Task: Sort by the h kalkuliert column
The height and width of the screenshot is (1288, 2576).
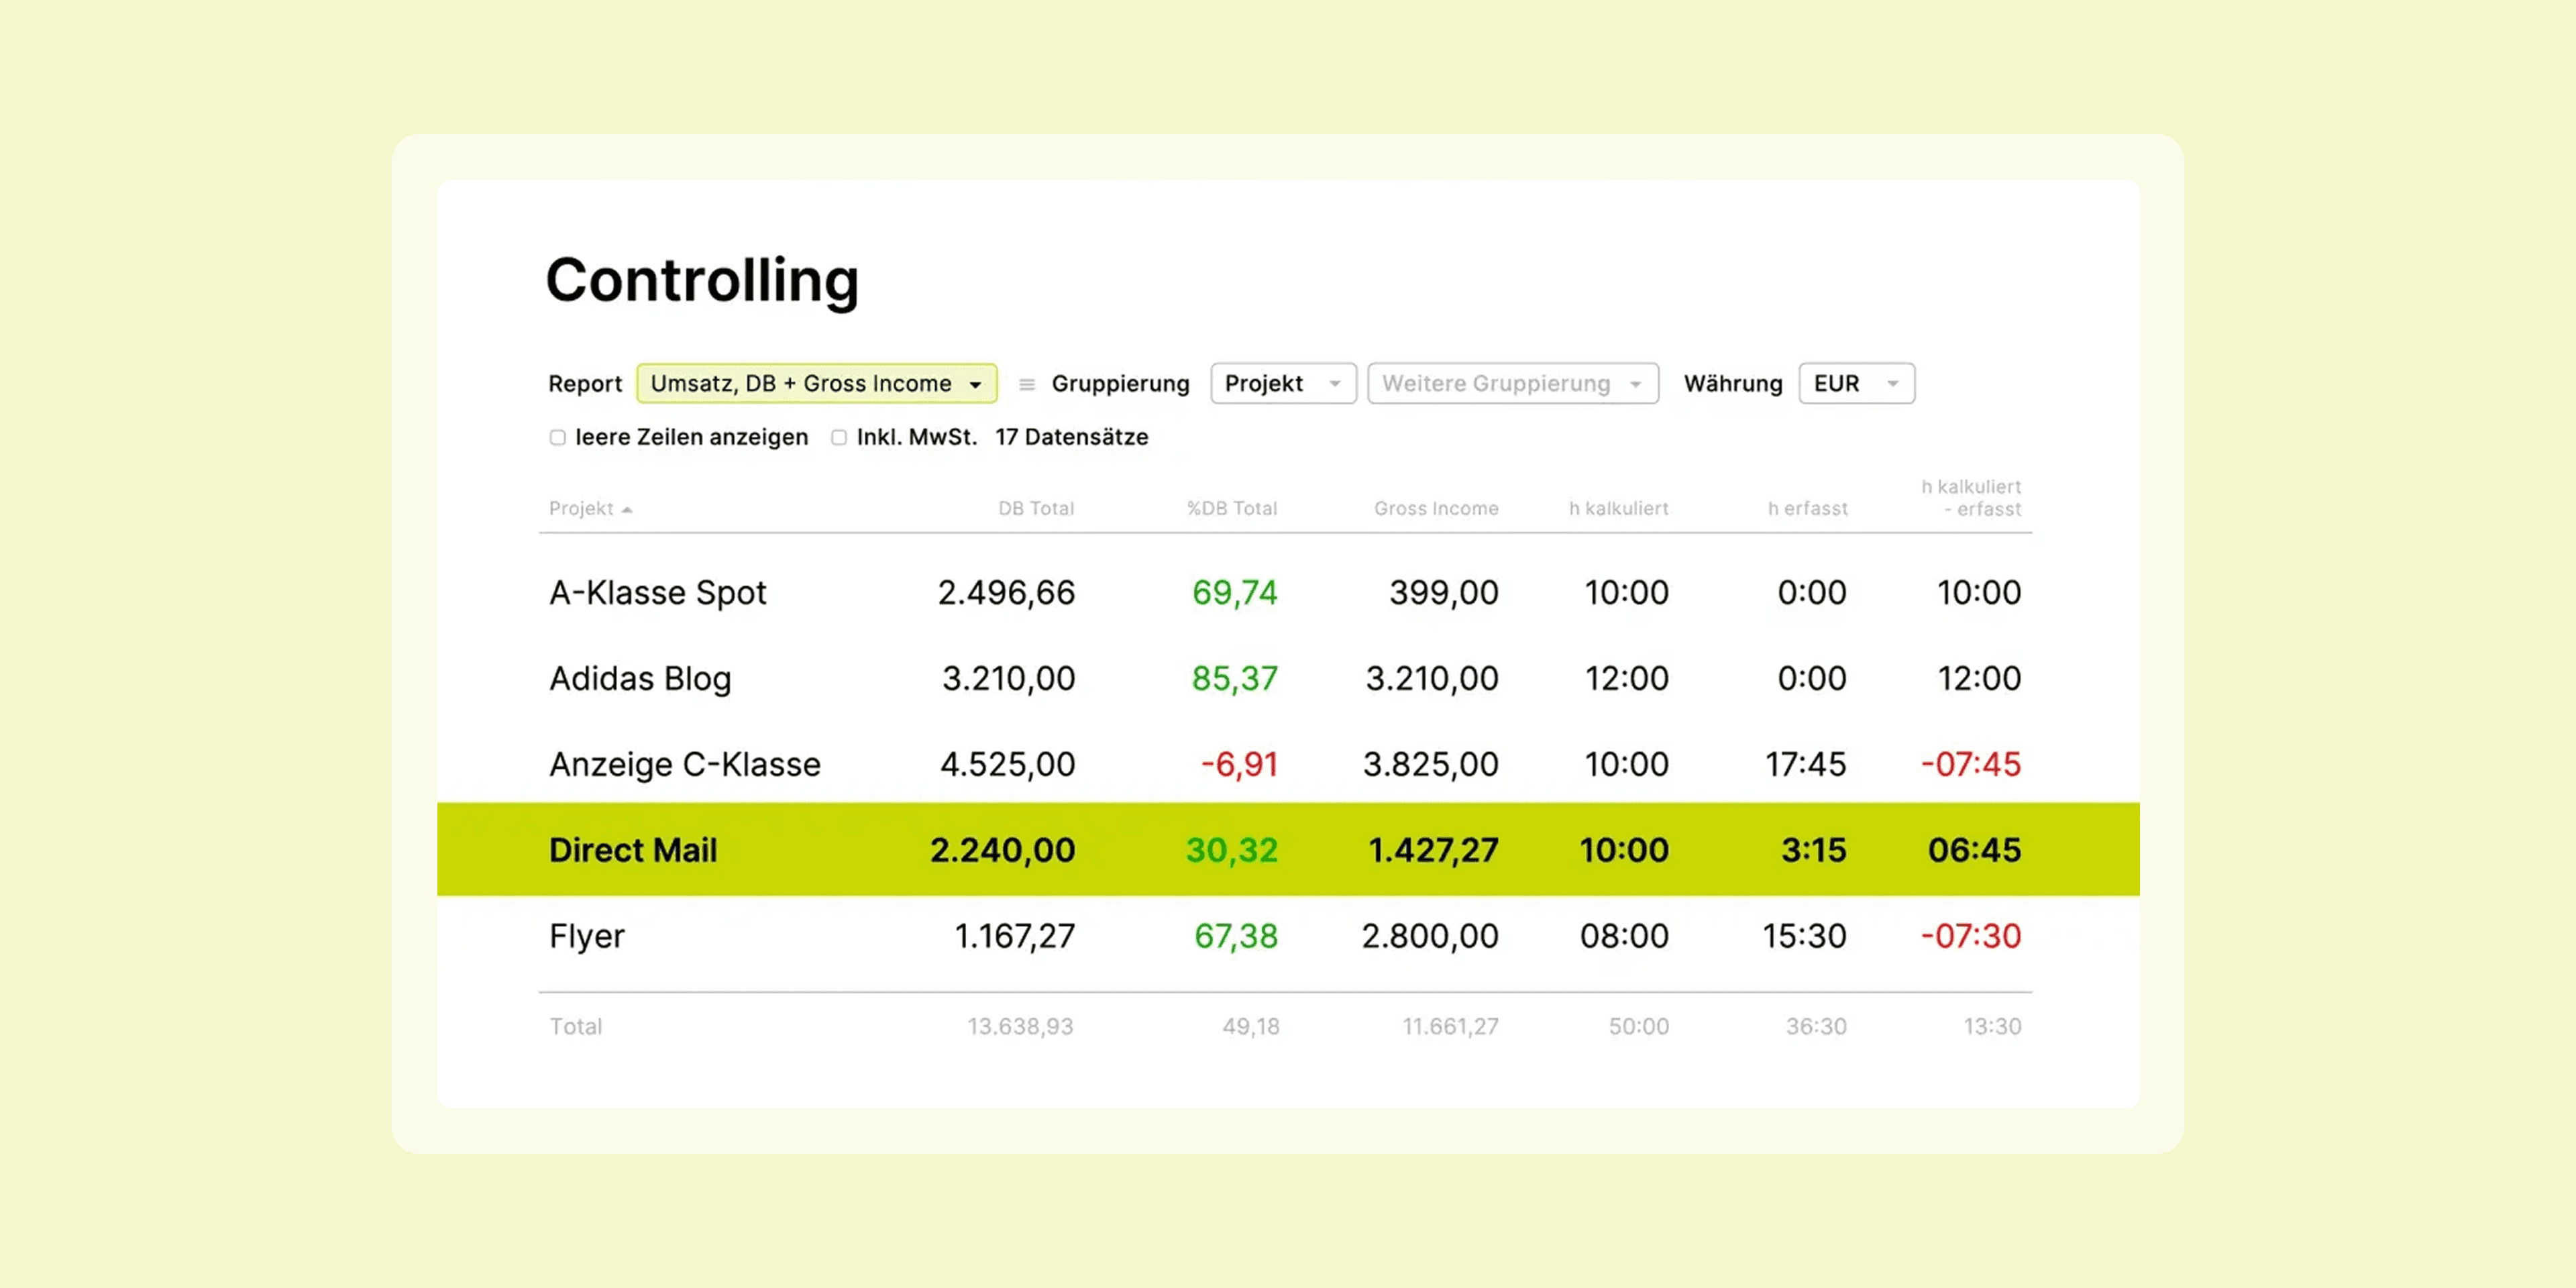Action: (x=1618, y=508)
